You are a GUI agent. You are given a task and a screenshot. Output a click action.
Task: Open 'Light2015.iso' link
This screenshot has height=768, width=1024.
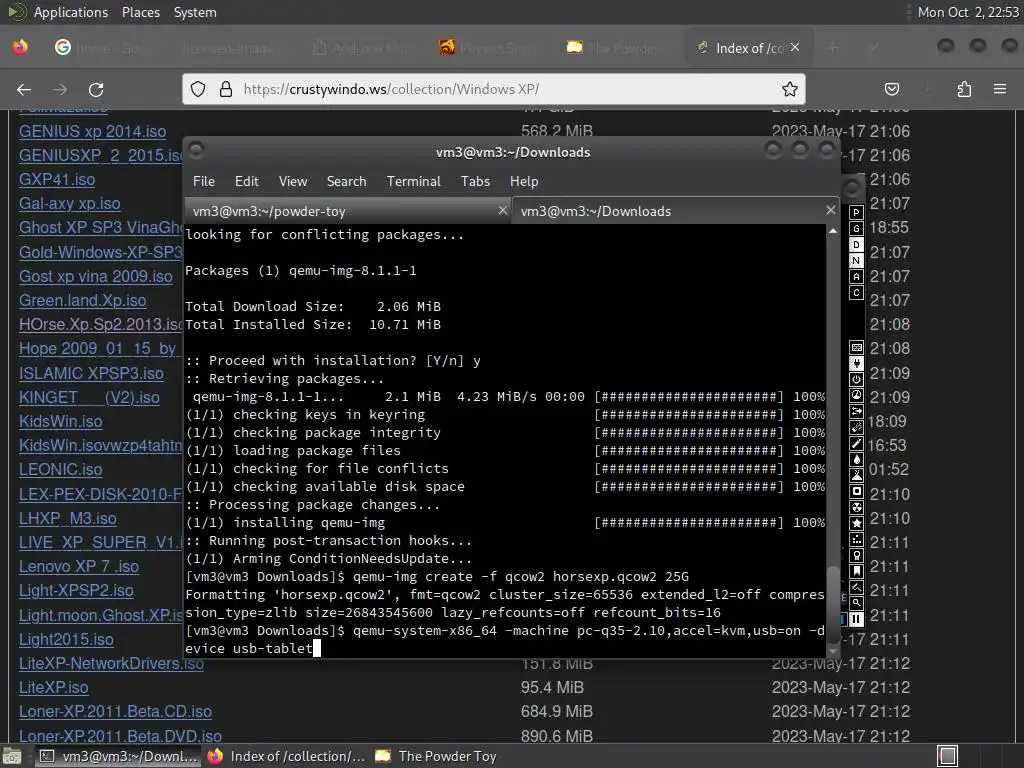tap(66, 640)
